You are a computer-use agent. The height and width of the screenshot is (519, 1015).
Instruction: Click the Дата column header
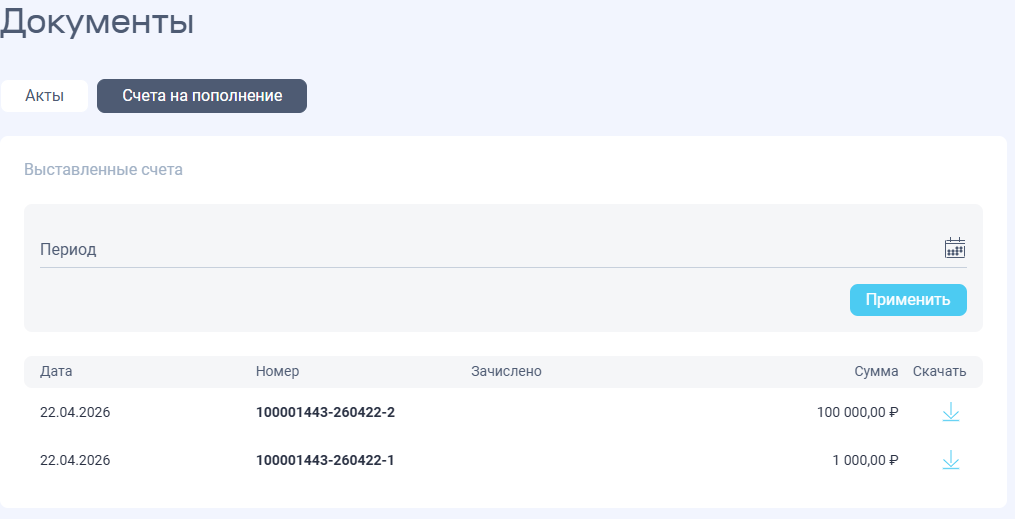pyautogui.click(x=56, y=371)
